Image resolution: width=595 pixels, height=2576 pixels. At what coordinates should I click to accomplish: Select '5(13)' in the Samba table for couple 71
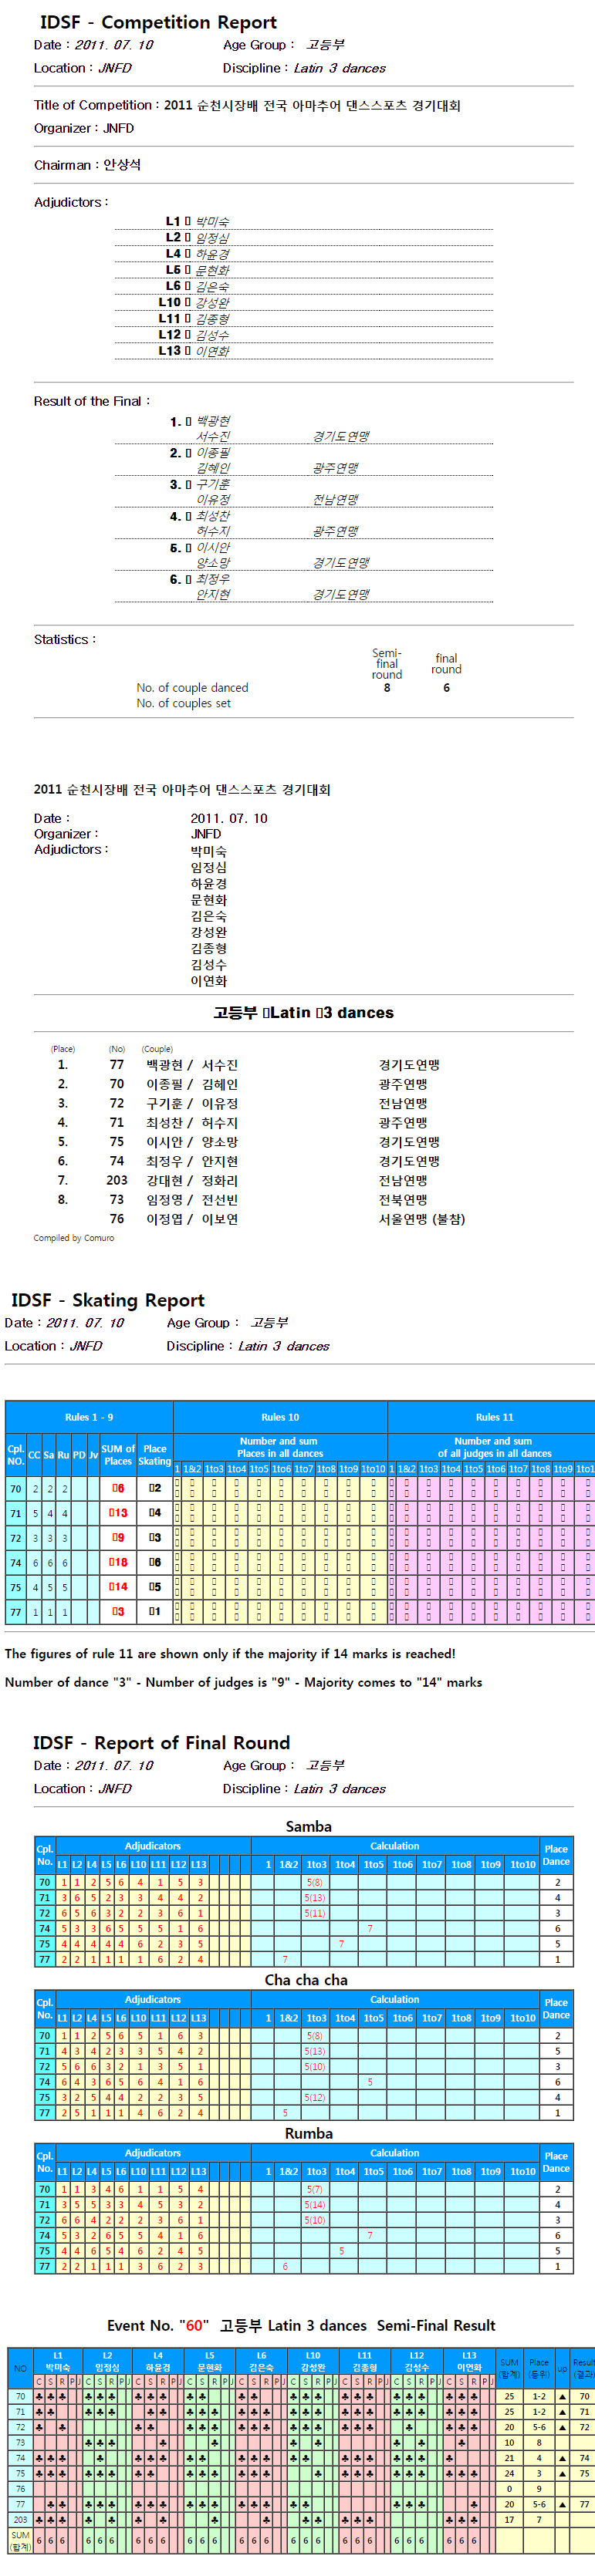click(x=315, y=1897)
